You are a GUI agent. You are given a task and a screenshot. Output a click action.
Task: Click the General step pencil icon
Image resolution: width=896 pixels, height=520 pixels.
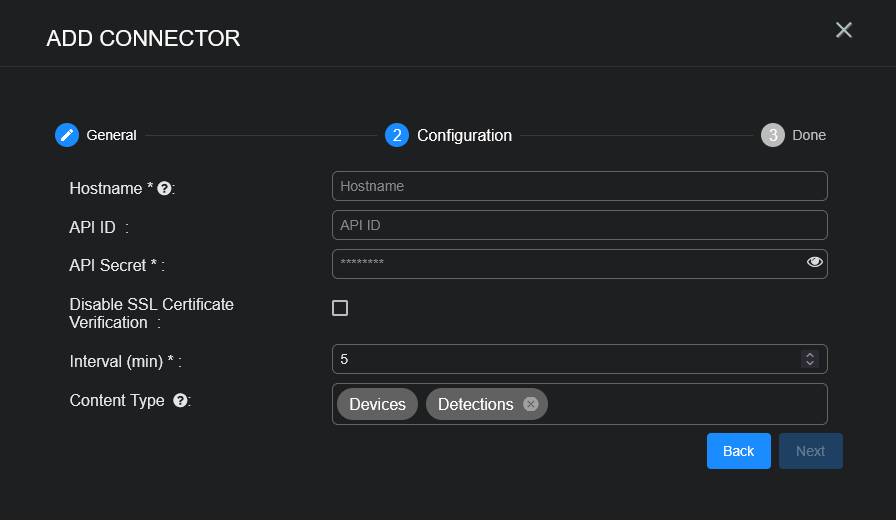pos(67,135)
